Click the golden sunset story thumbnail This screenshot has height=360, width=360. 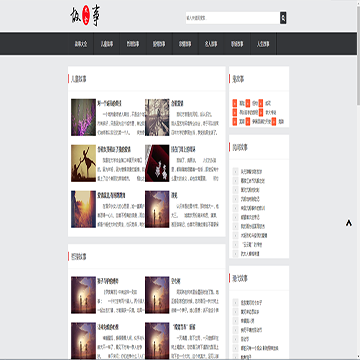coord(83,209)
